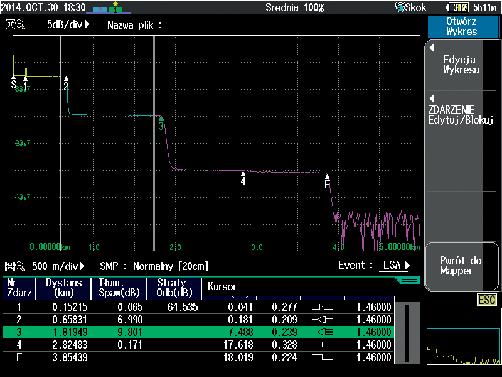The height and width of the screenshot is (377, 502).
Task: Select event row with distance 0.65831
Action: (x=198, y=320)
